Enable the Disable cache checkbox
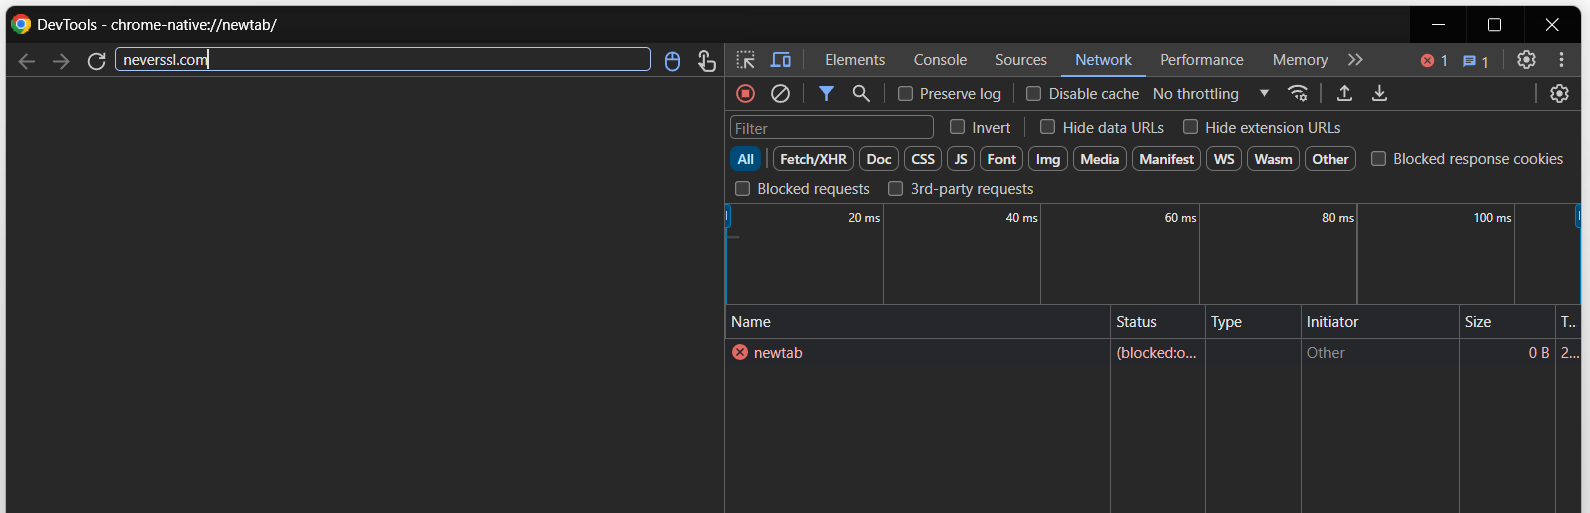The height and width of the screenshot is (513, 1590). (x=1033, y=93)
